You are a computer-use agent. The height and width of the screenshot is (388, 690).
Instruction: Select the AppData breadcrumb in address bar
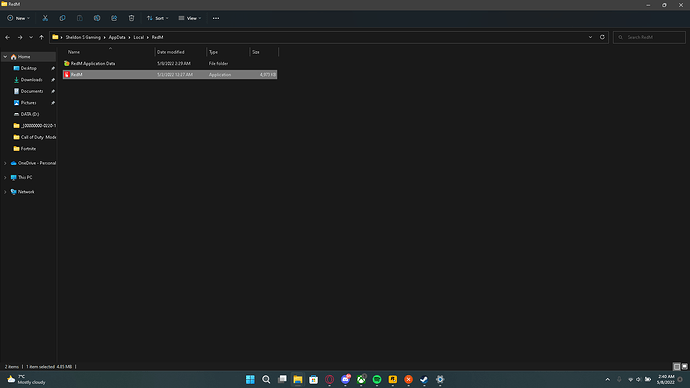(x=117, y=37)
